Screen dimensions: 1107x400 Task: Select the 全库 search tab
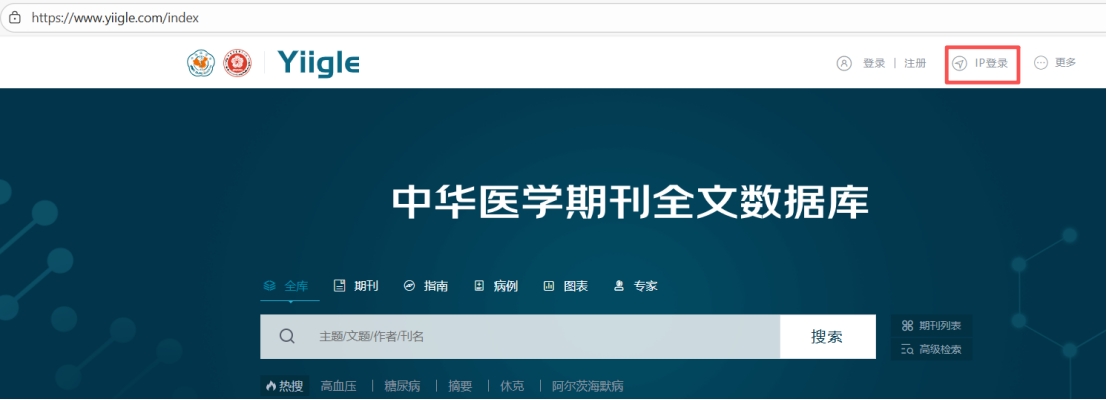pos(288,286)
